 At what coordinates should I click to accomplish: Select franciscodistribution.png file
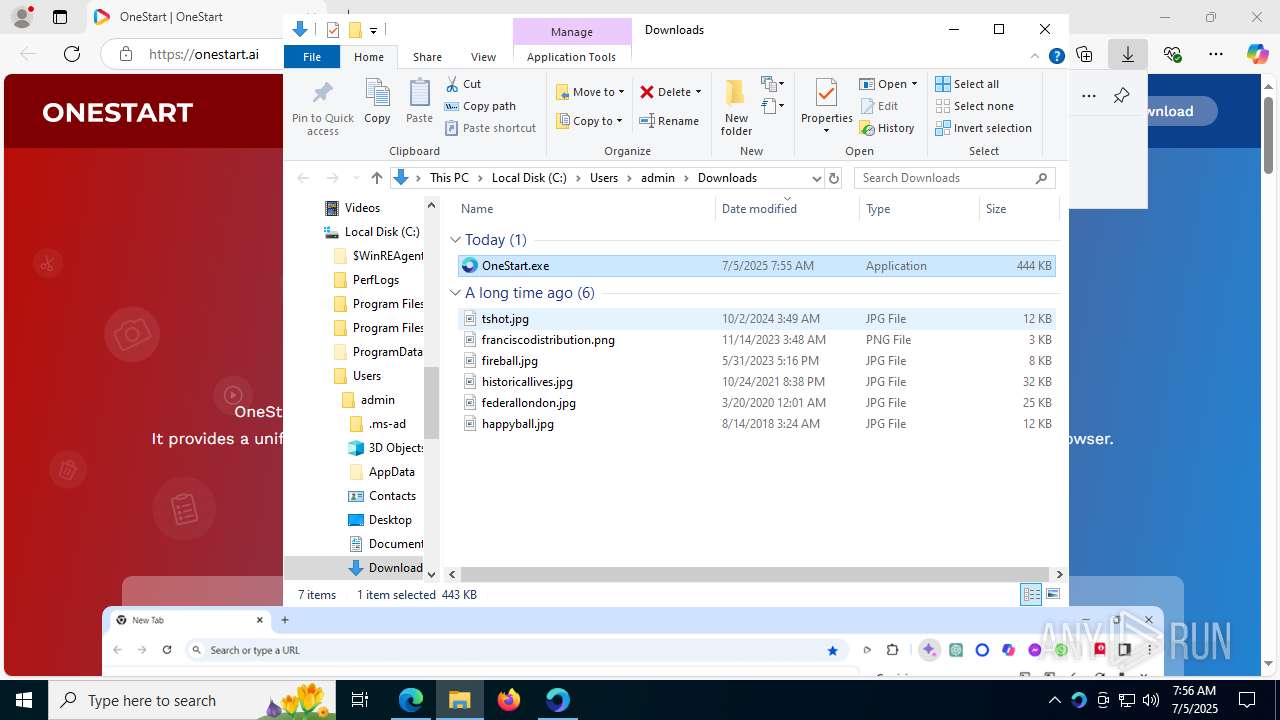point(756,340)
